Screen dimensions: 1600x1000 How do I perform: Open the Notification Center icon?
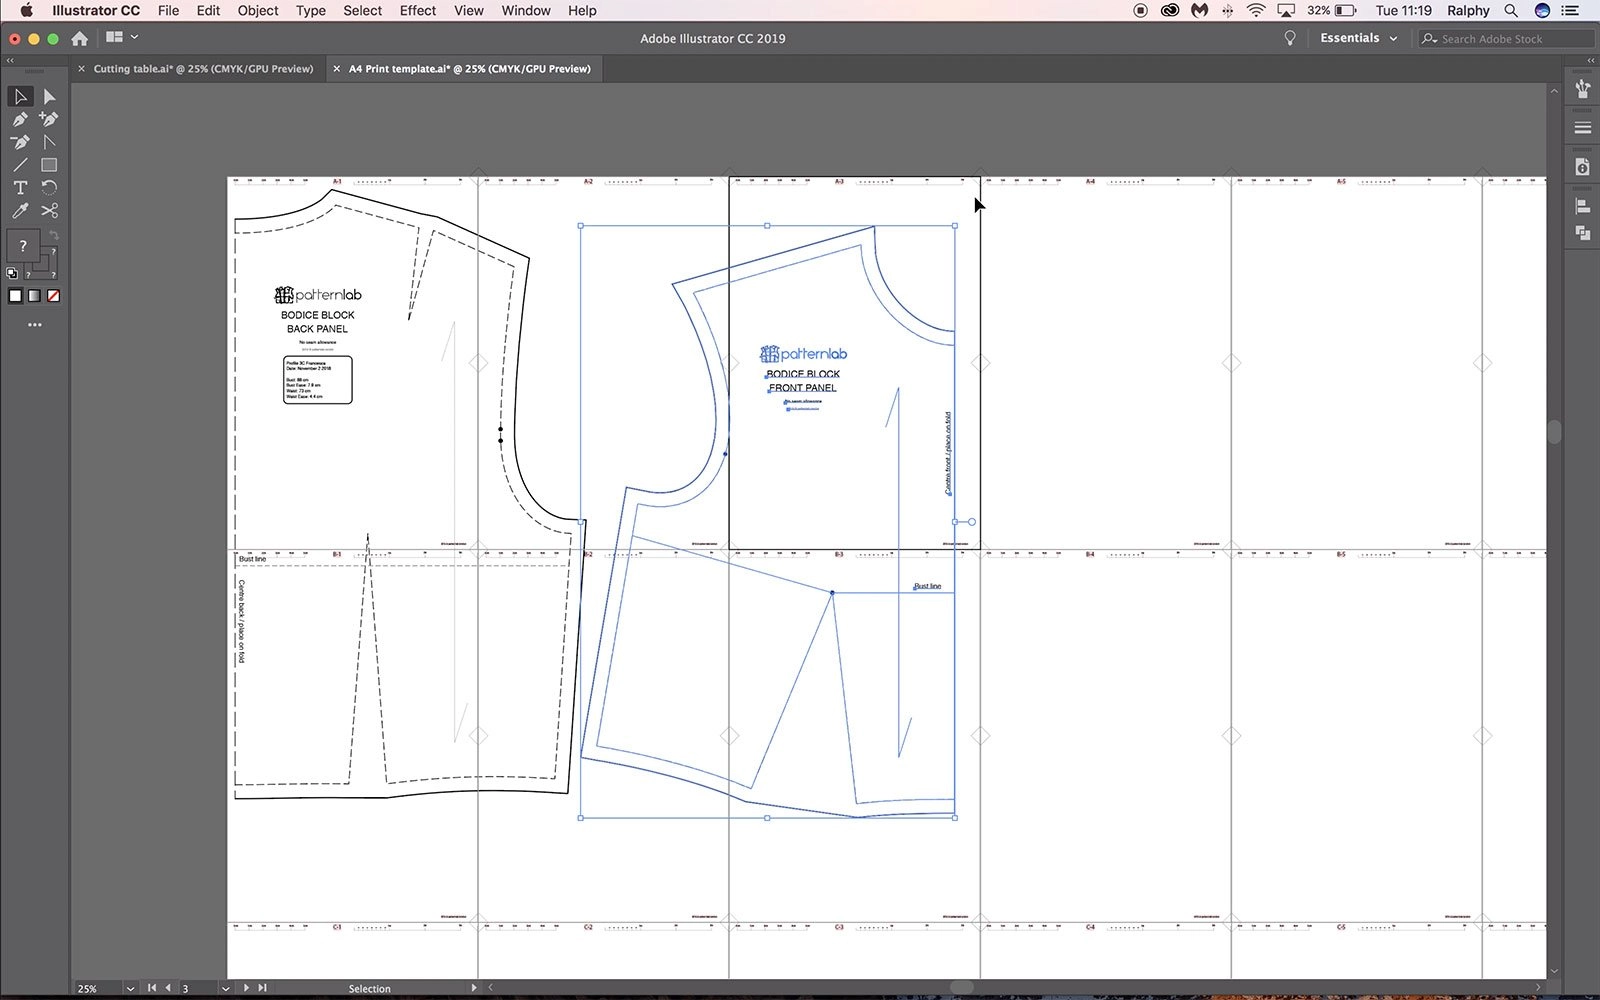(x=1571, y=11)
